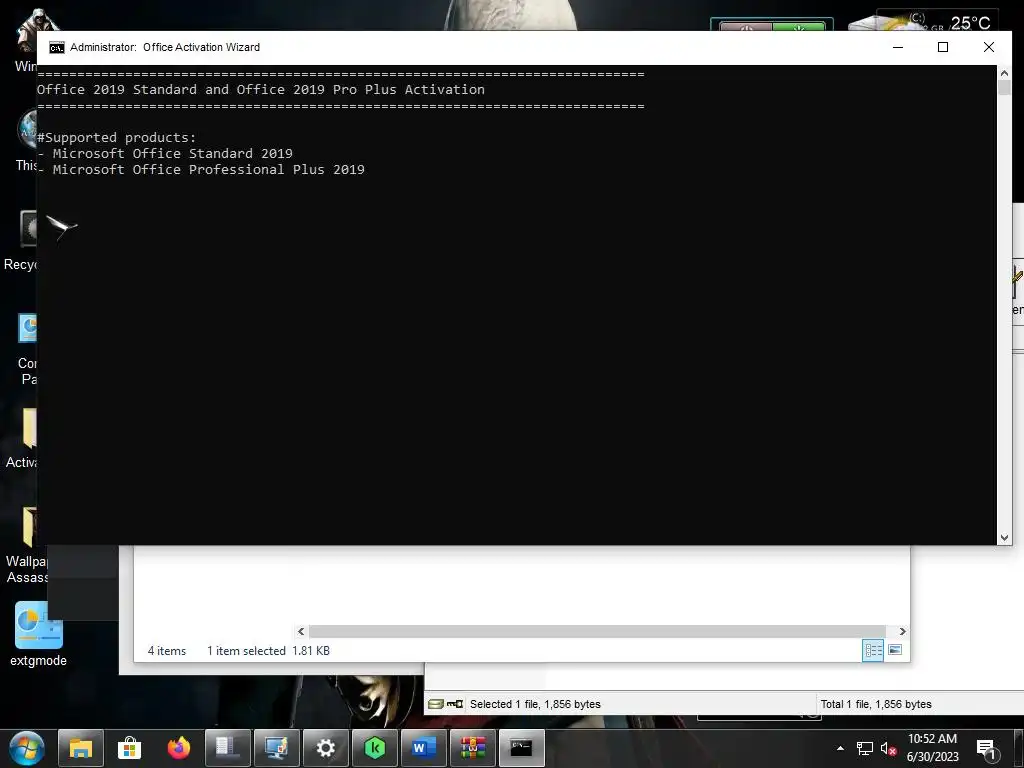Open WinRAR from the taskbar
This screenshot has height=768, width=1024.
click(x=473, y=748)
